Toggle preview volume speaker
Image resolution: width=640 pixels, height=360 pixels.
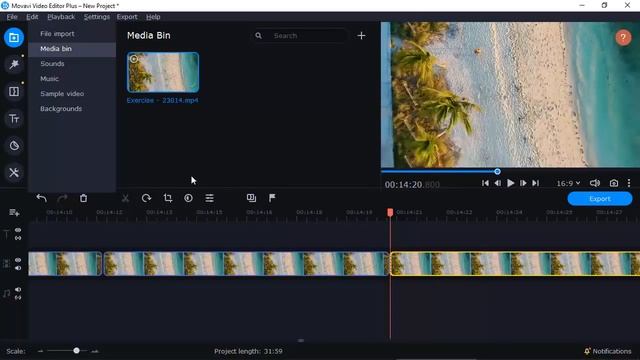(595, 183)
